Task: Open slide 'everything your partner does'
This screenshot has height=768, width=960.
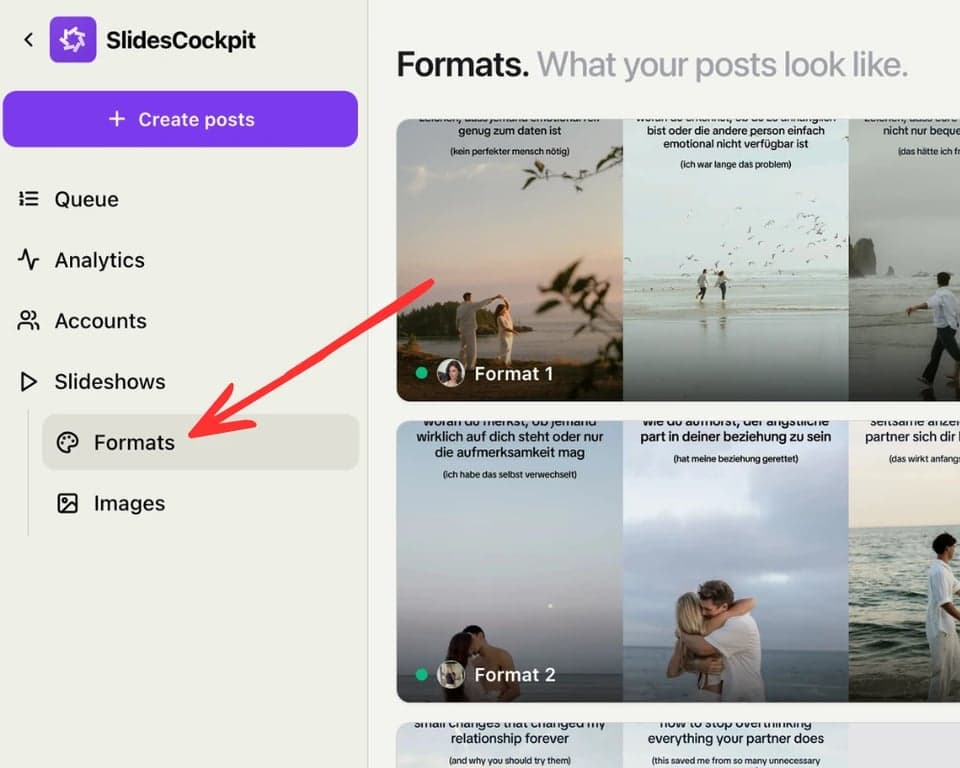Action: 735,745
